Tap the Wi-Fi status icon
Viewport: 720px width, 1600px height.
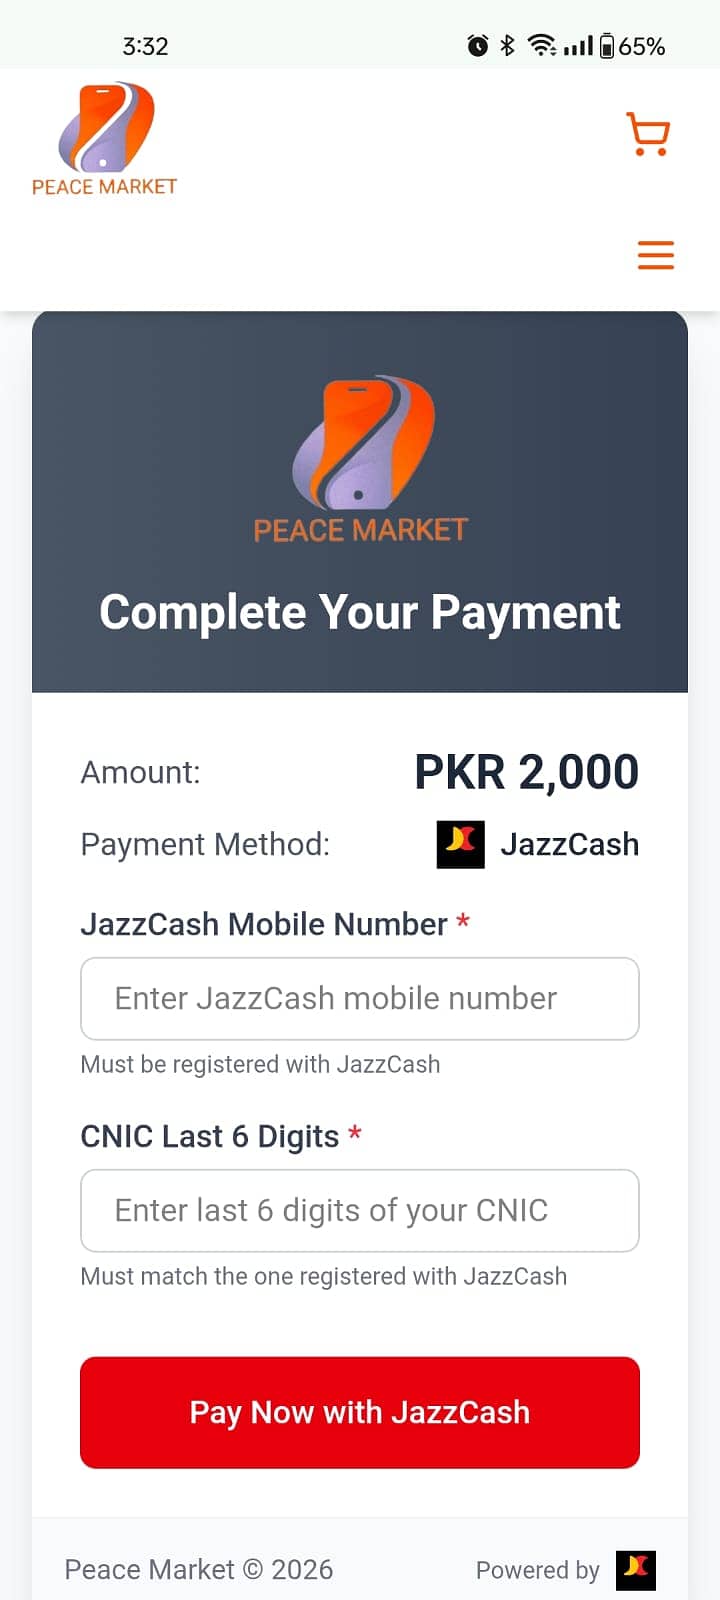pyautogui.click(x=543, y=46)
